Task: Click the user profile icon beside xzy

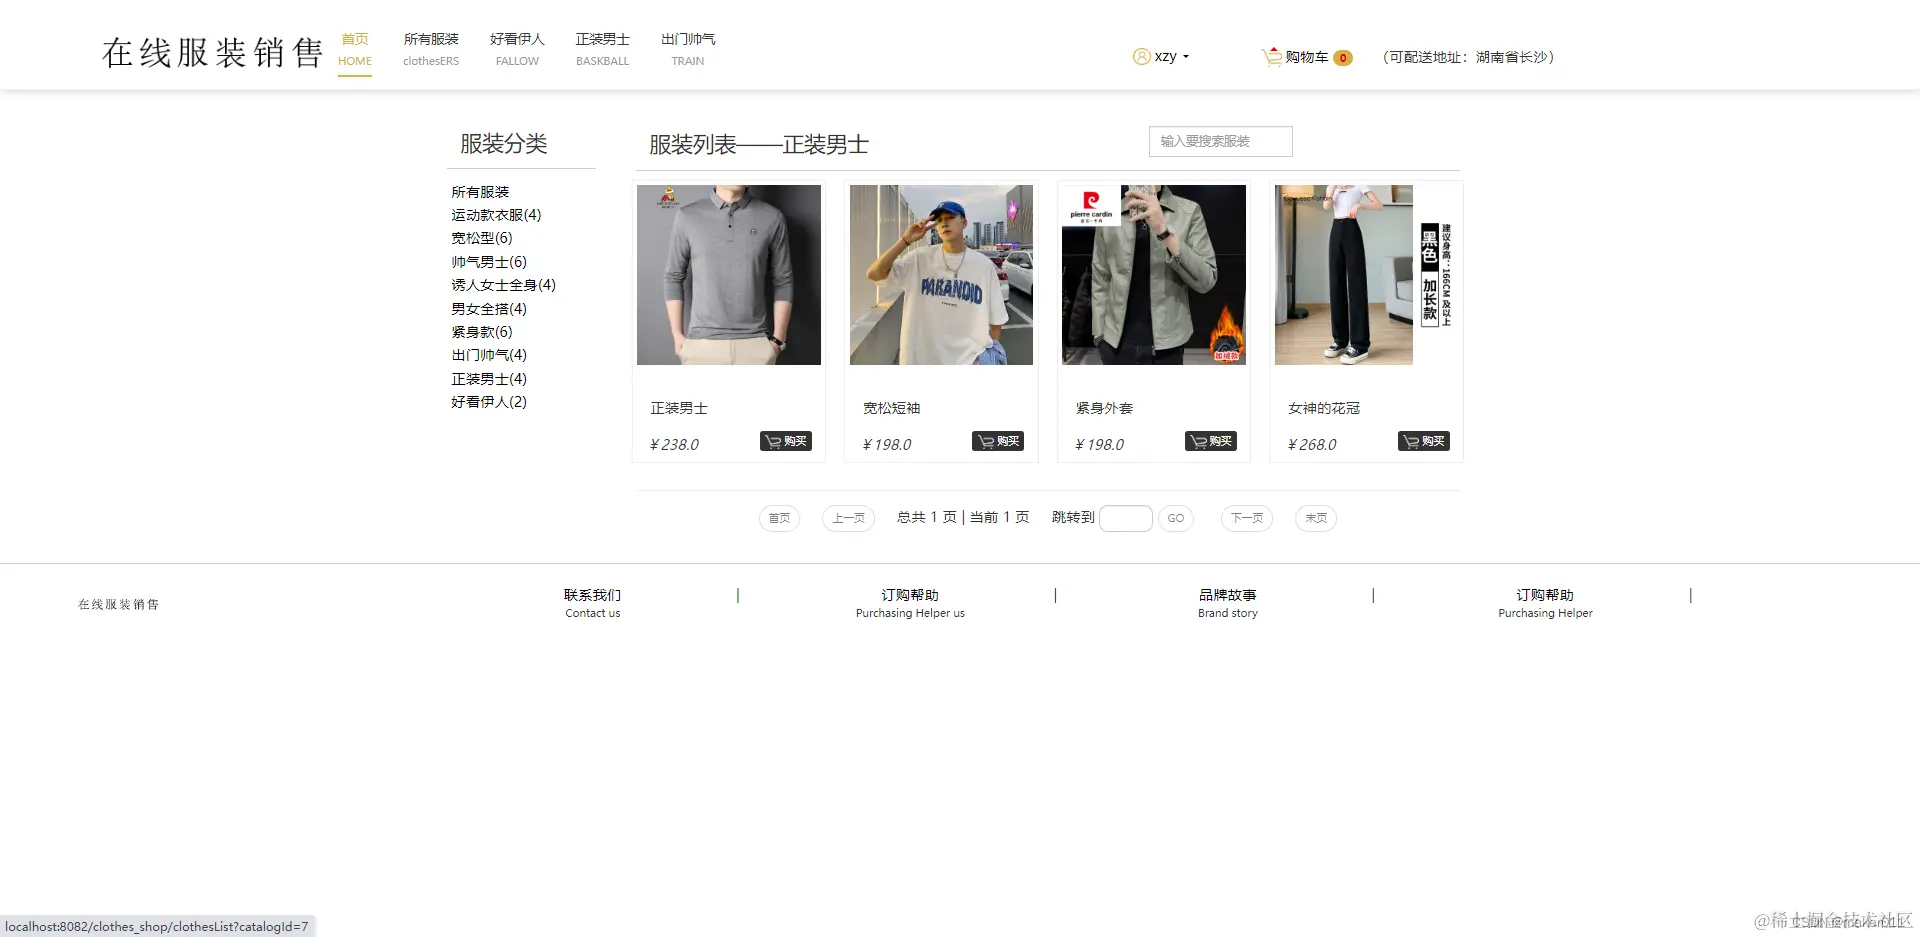Action: 1141,56
